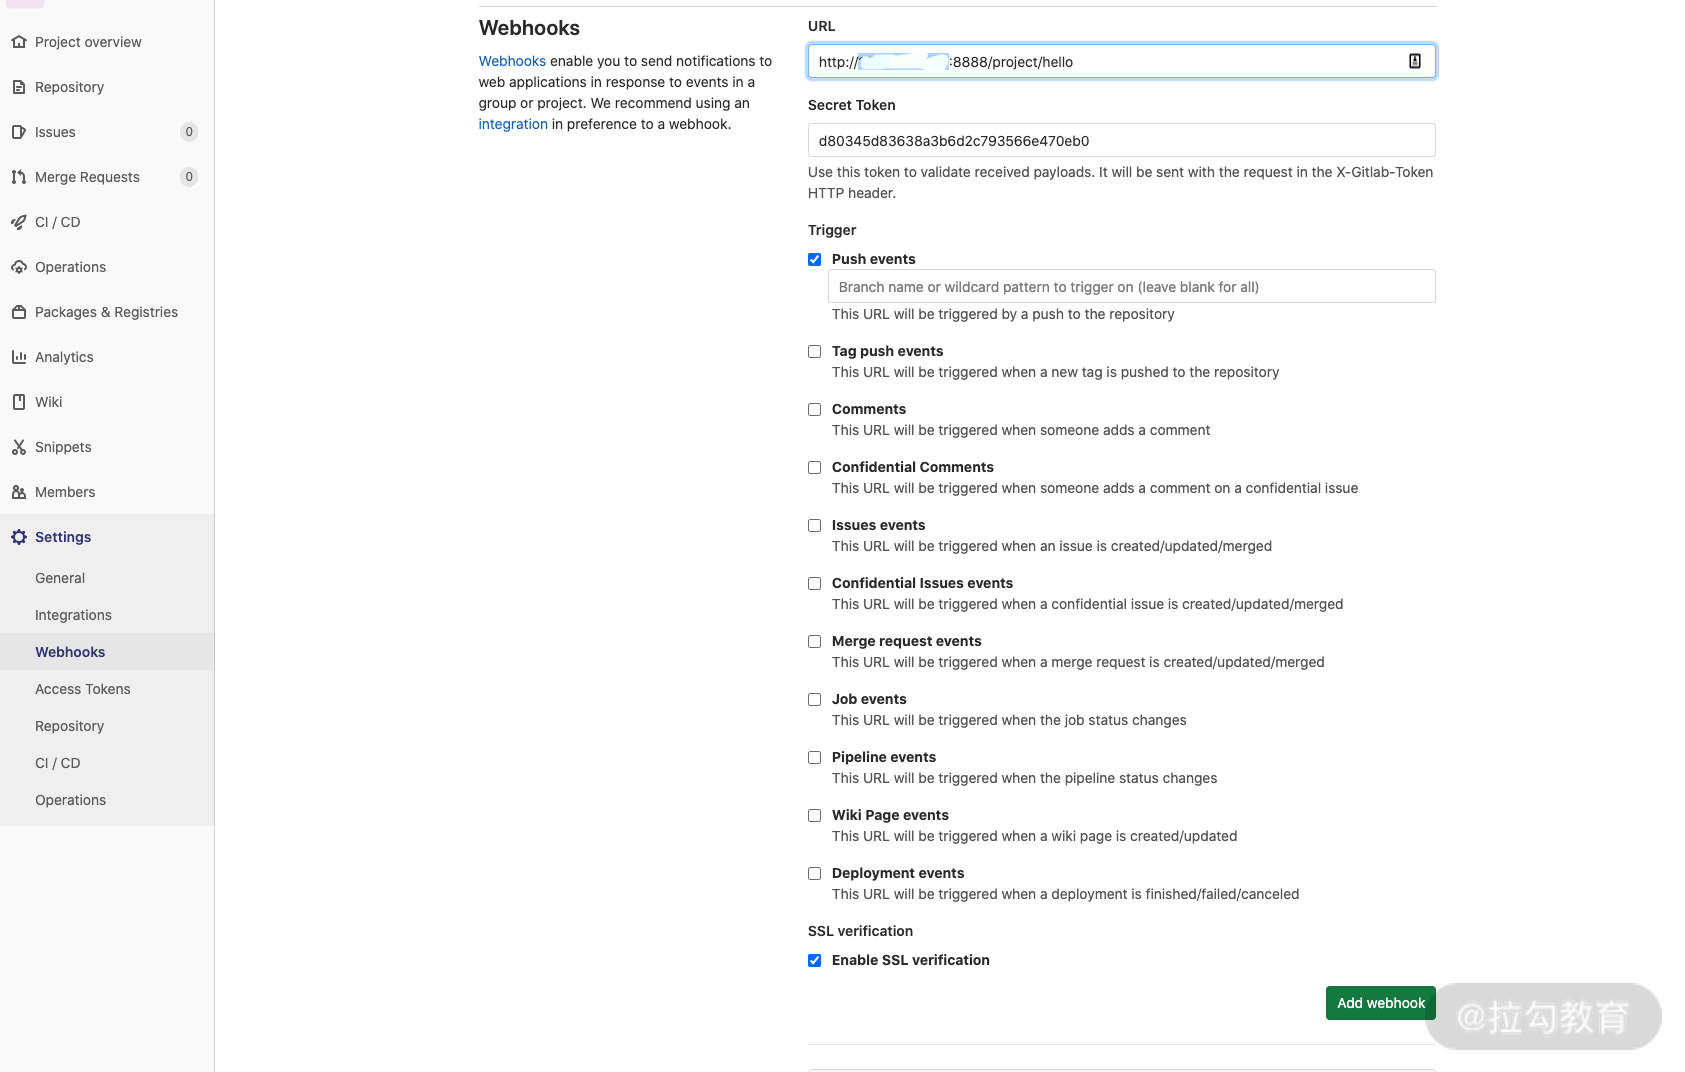This screenshot has height=1072, width=1685.
Task: Click the Settings gear icon
Action: tap(19, 537)
